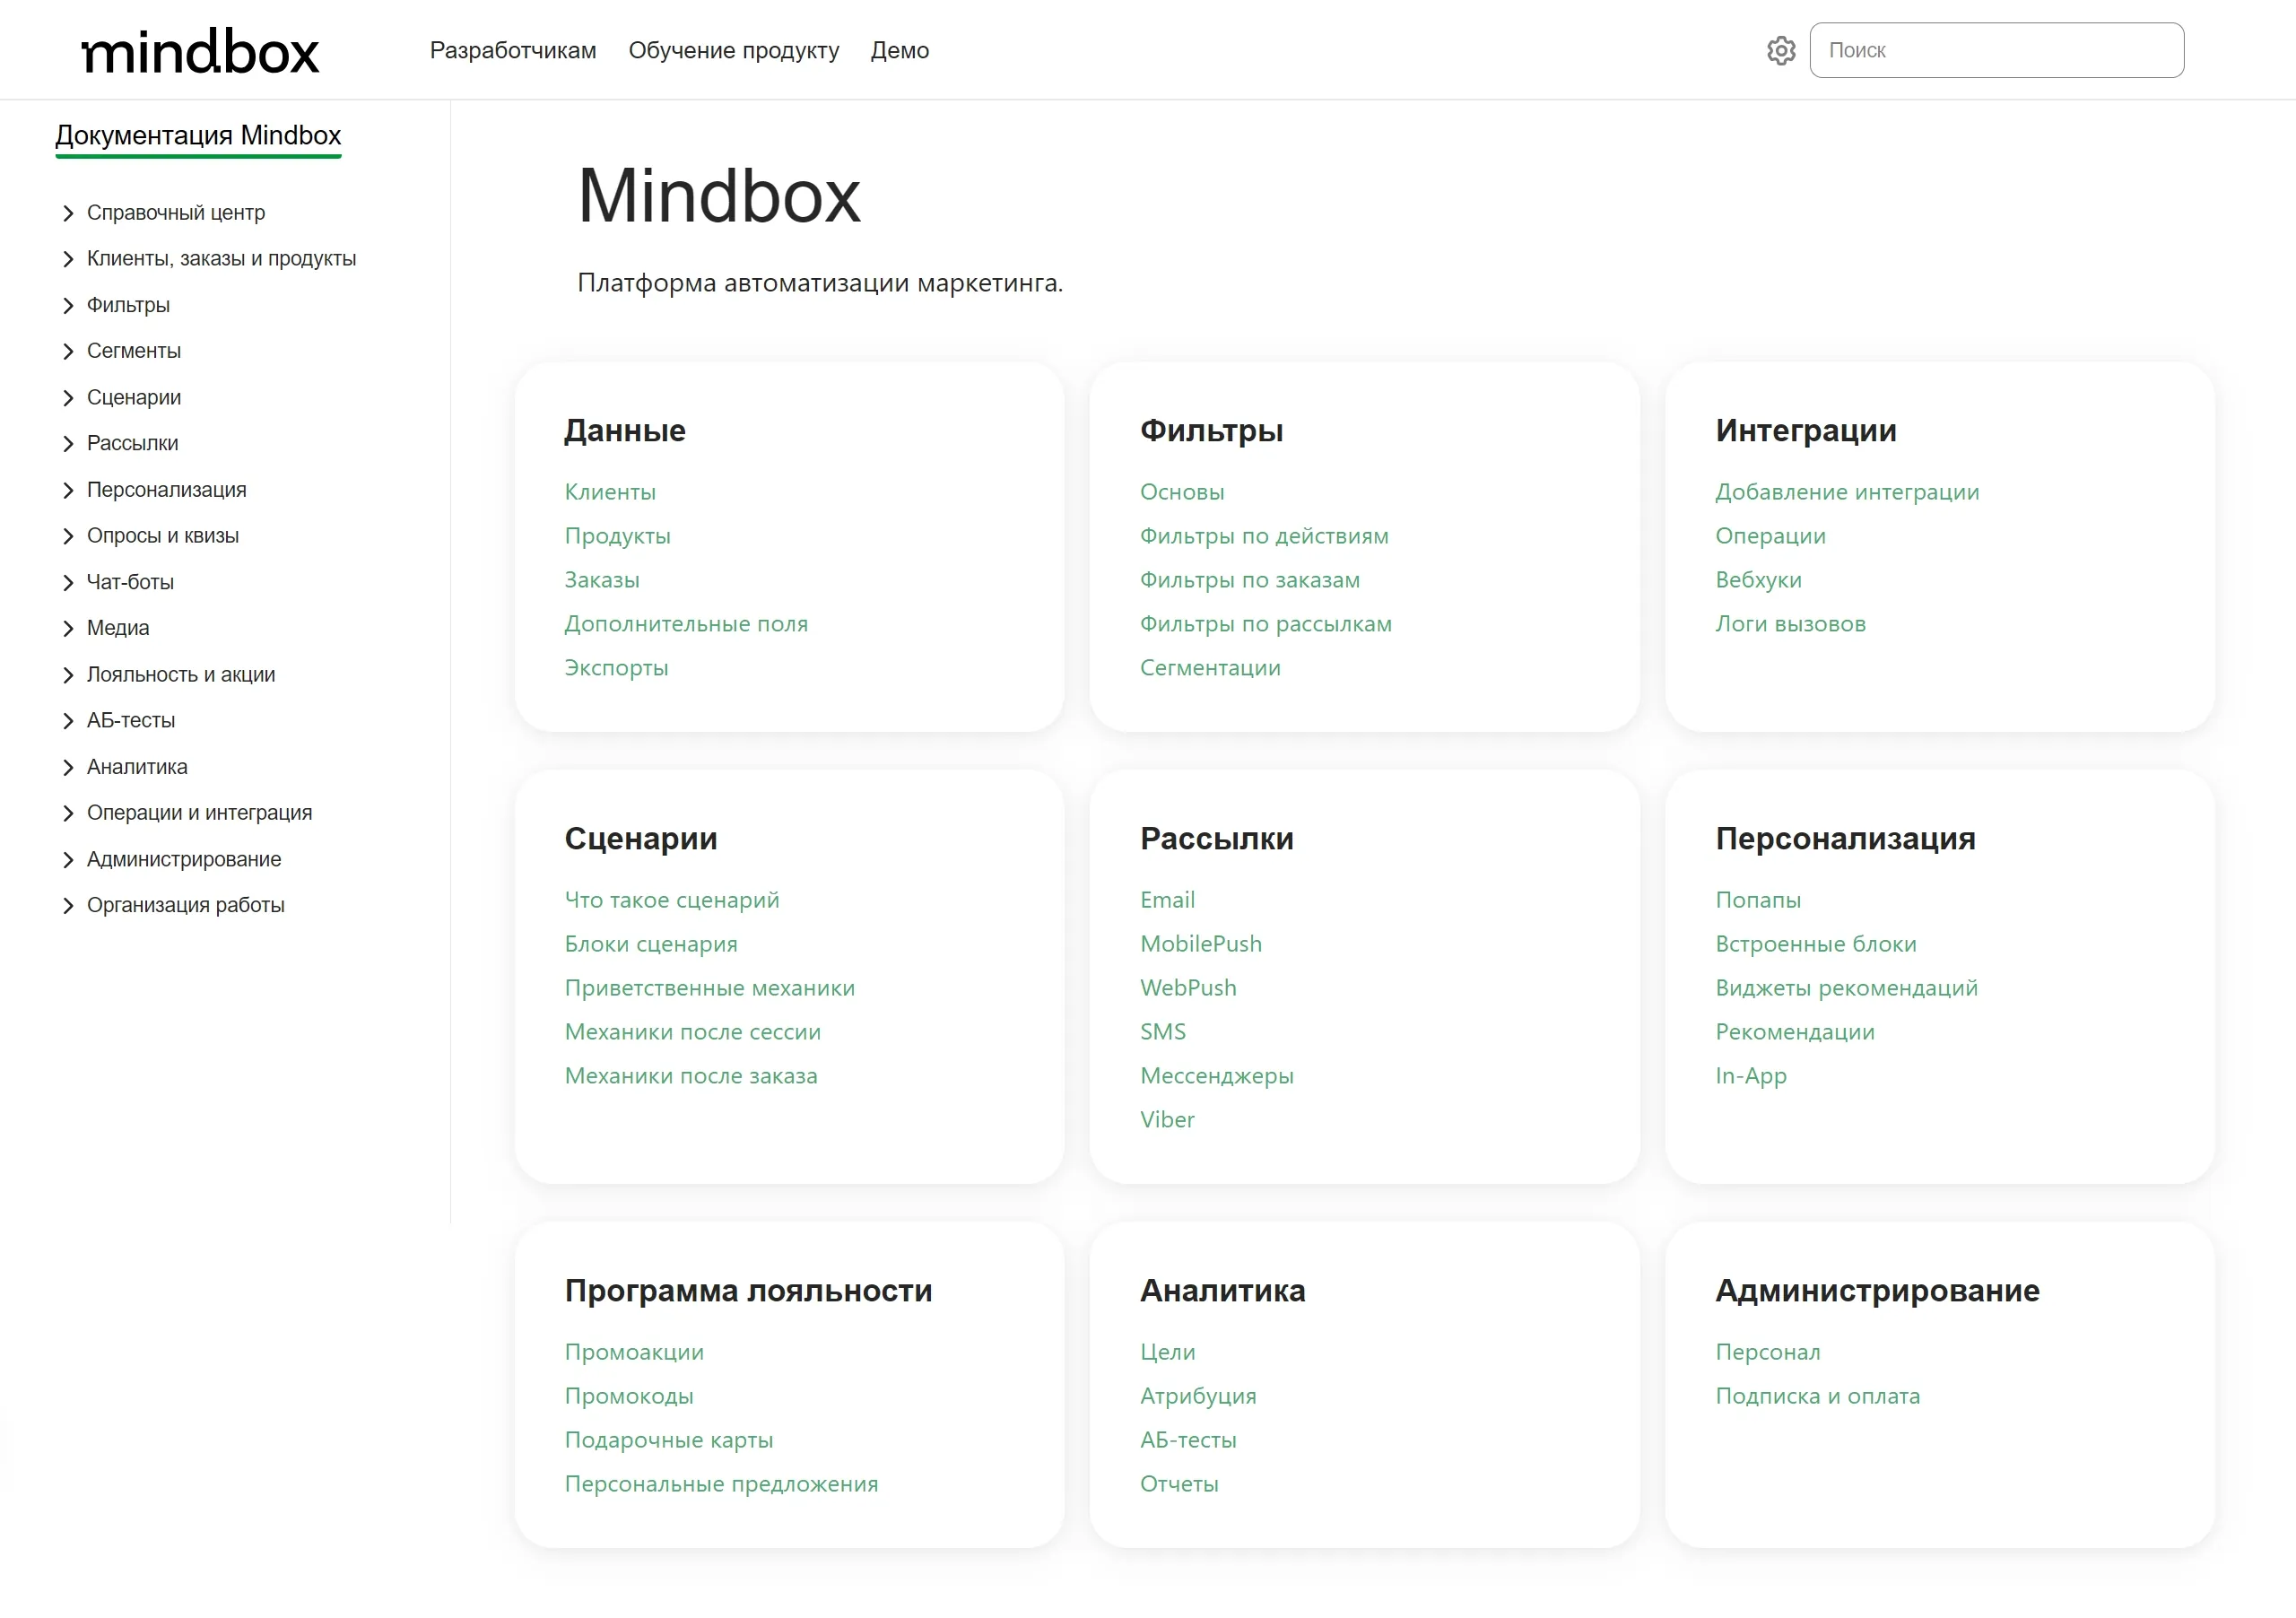Expand the Администрирование sidebar chevron
The height and width of the screenshot is (1618, 2296).
point(68,860)
